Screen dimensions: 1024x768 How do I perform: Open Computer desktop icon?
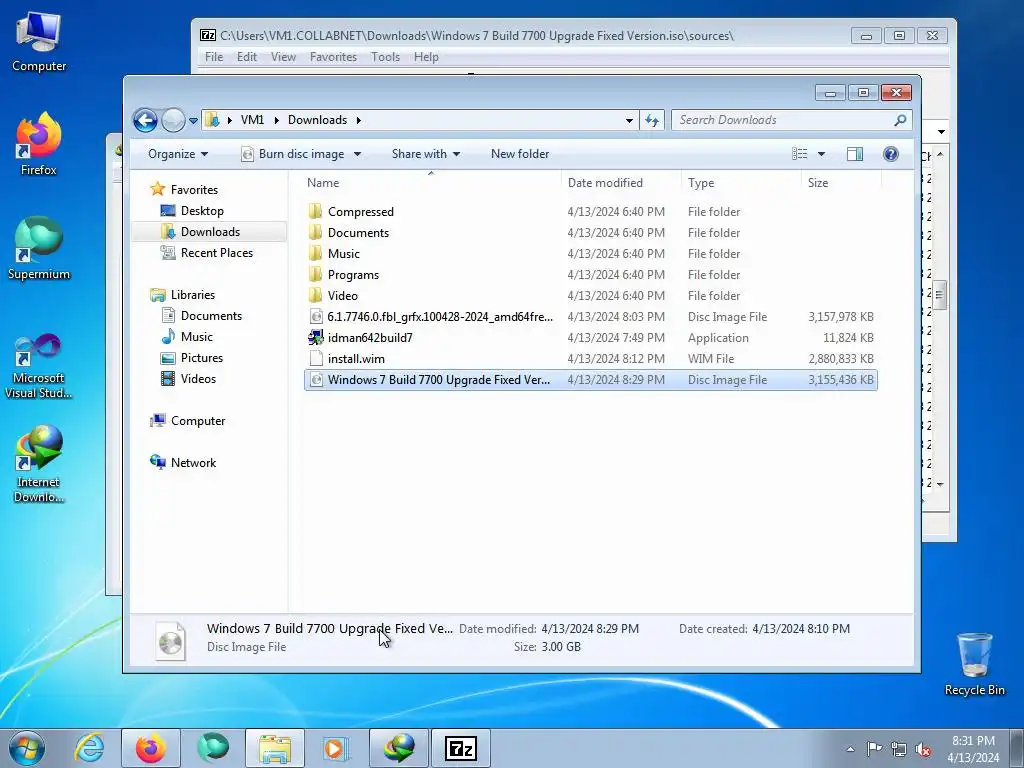tap(39, 41)
